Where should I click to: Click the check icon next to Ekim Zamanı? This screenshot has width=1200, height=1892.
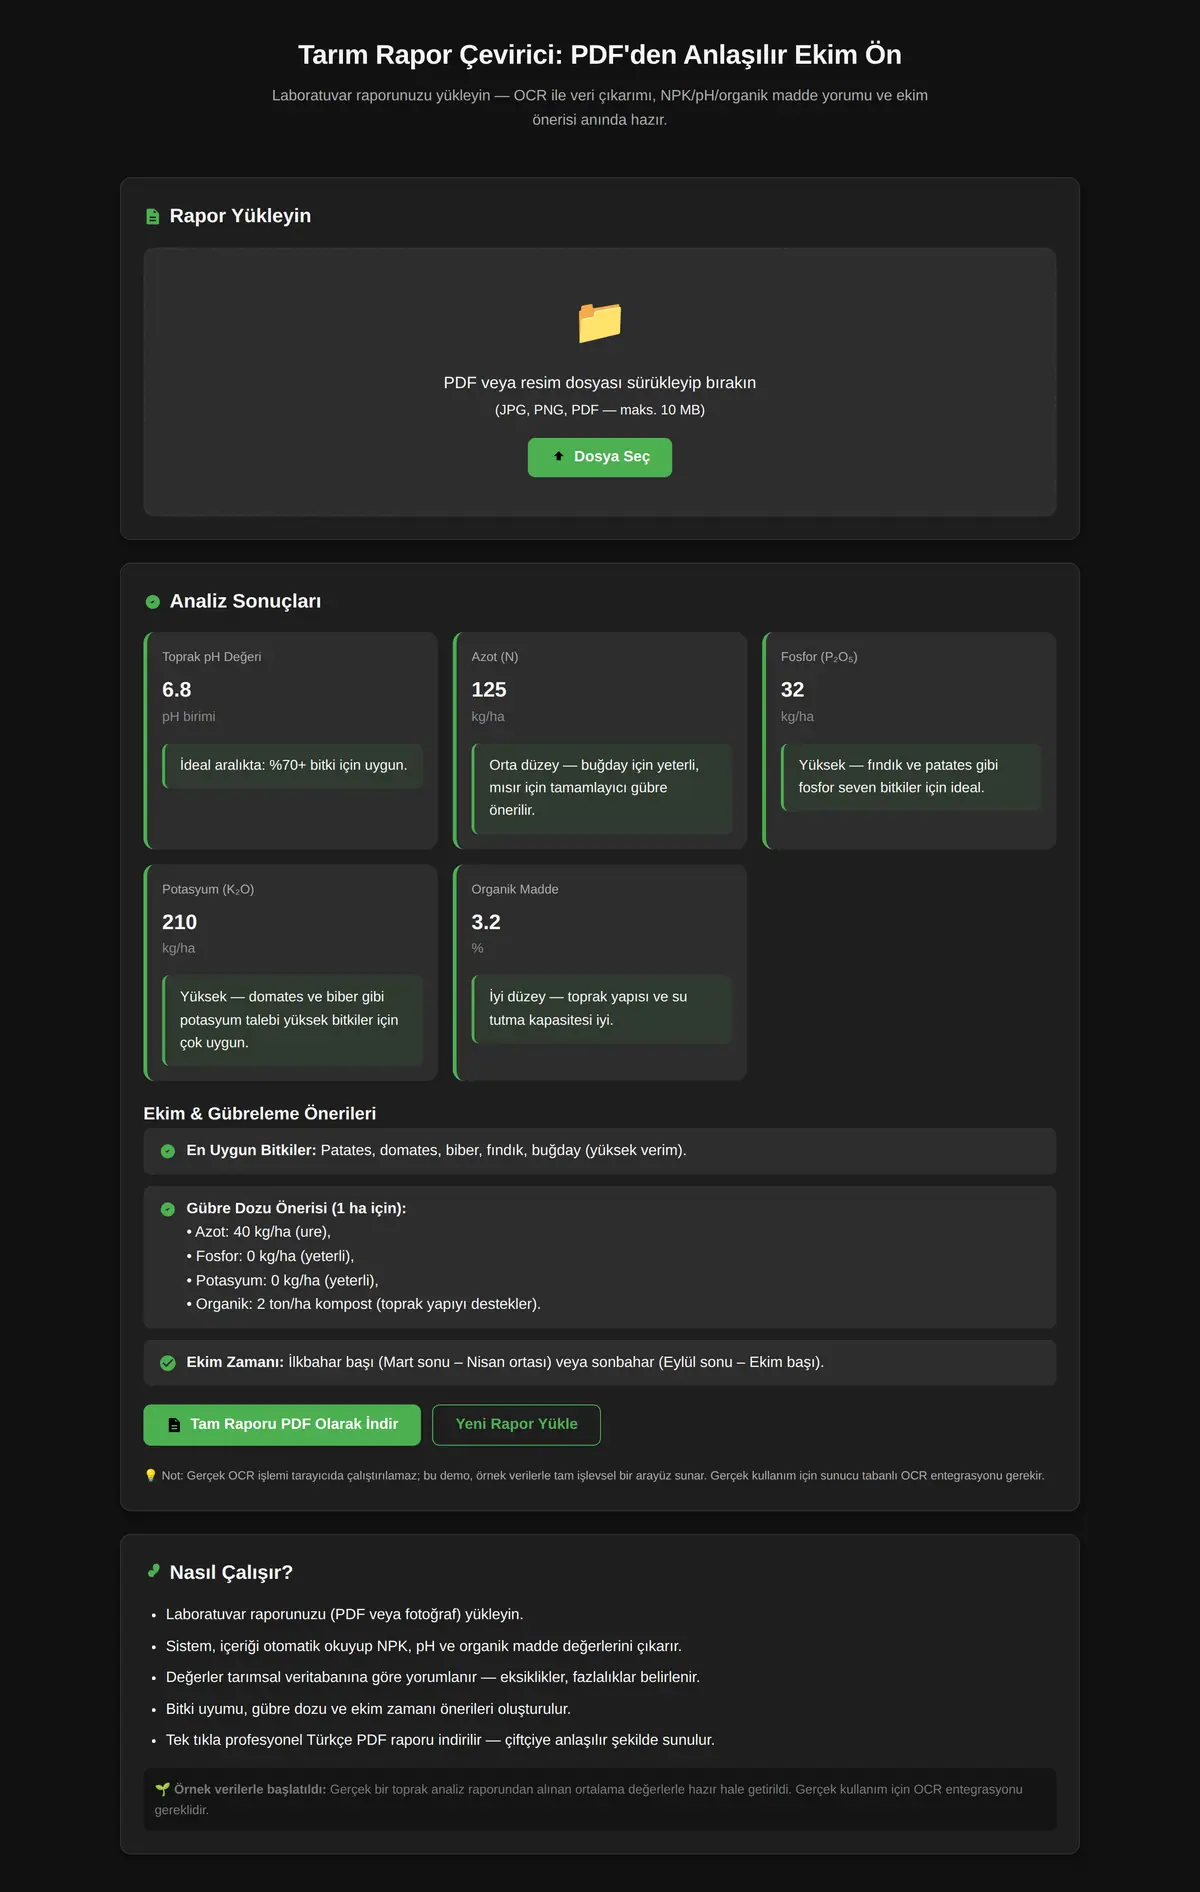[x=168, y=1363]
